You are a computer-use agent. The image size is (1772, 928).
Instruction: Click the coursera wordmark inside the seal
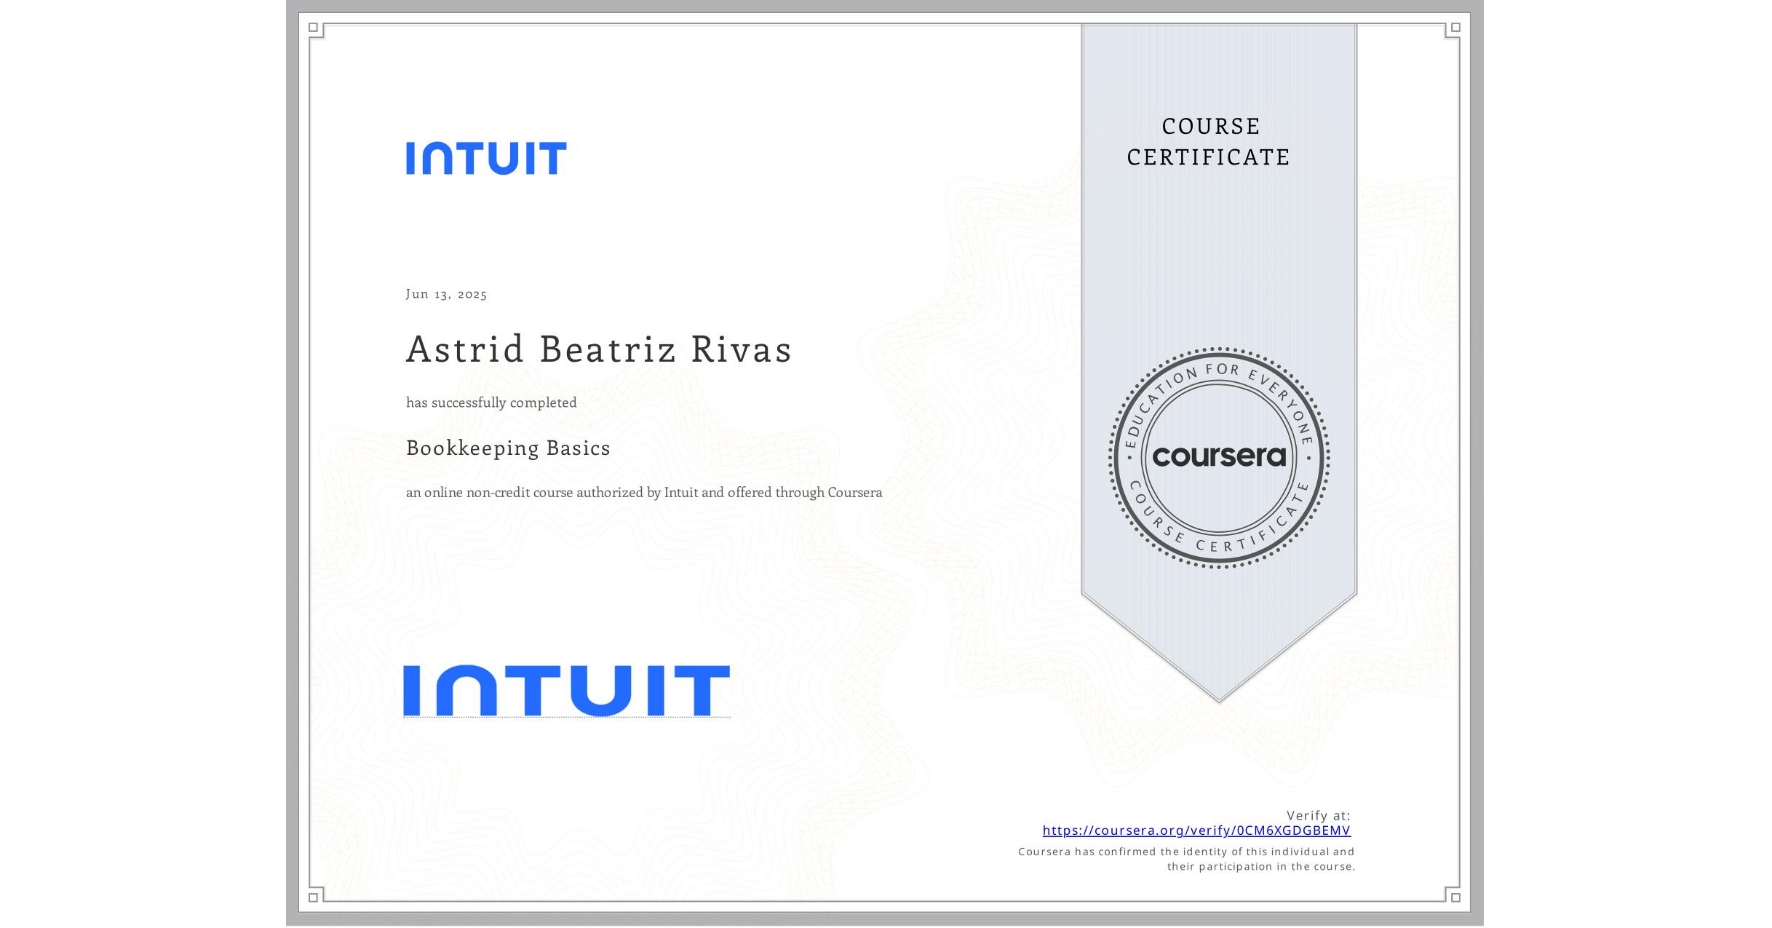tap(1219, 458)
